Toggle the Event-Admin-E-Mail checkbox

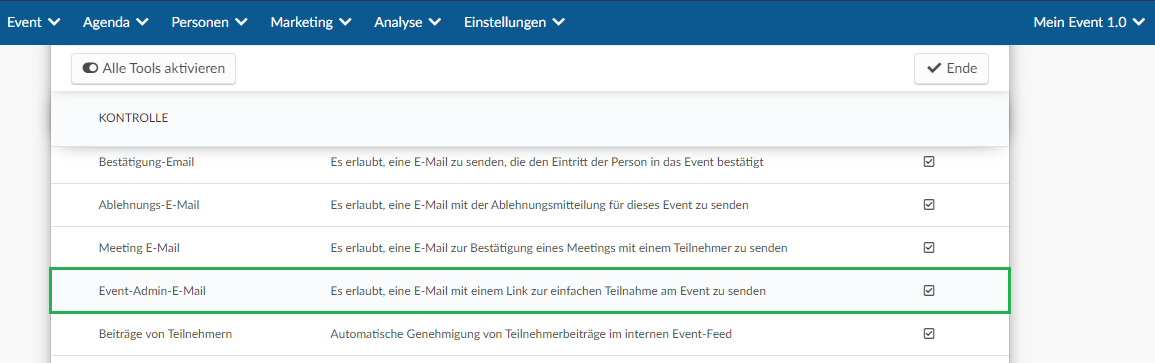coord(929,291)
